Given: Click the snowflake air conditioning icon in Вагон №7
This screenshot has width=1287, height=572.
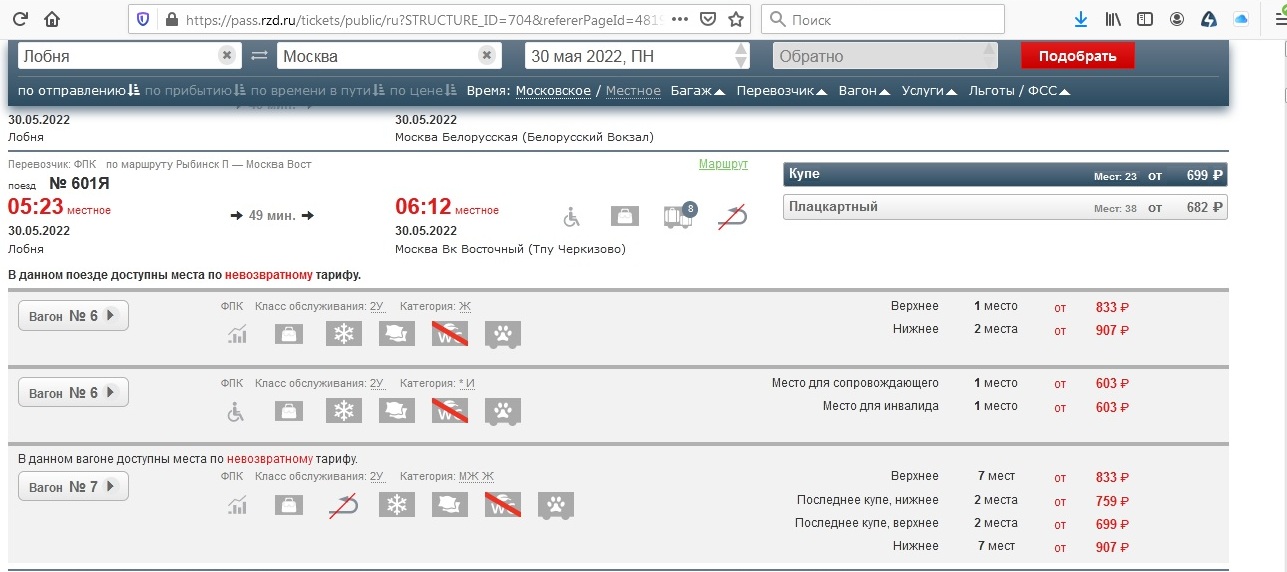Looking at the screenshot, I should (397, 505).
